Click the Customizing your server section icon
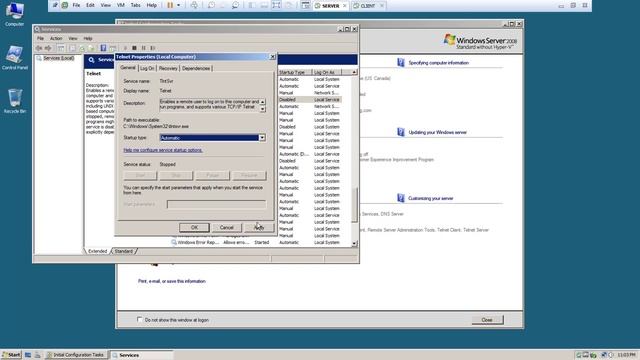 [x=401, y=198]
